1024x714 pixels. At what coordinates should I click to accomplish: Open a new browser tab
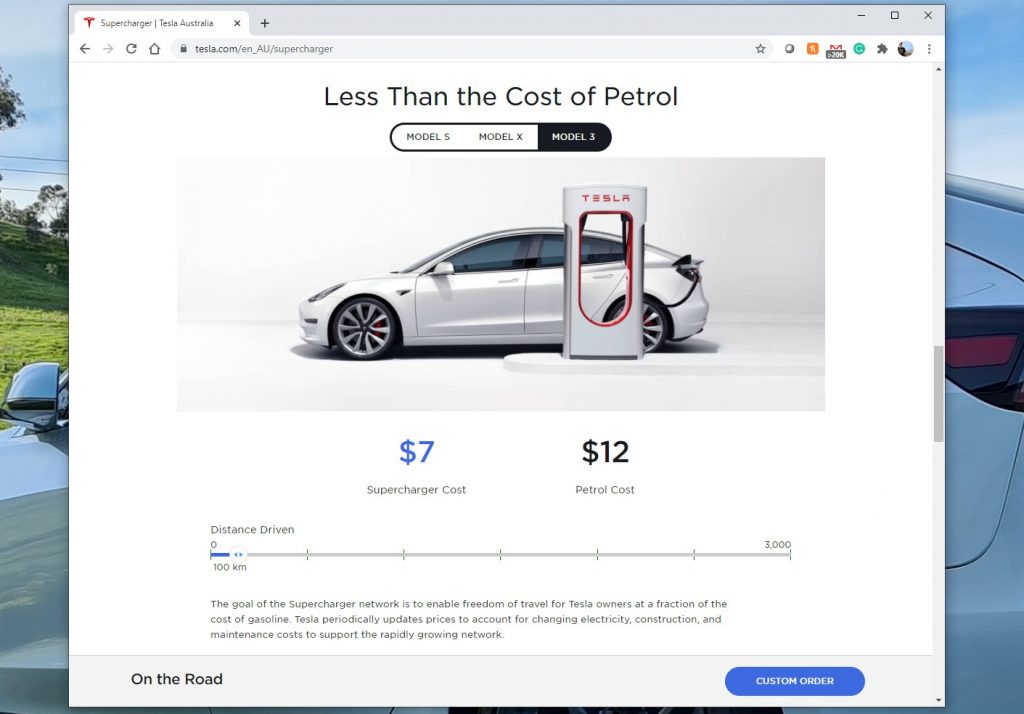tap(264, 24)
